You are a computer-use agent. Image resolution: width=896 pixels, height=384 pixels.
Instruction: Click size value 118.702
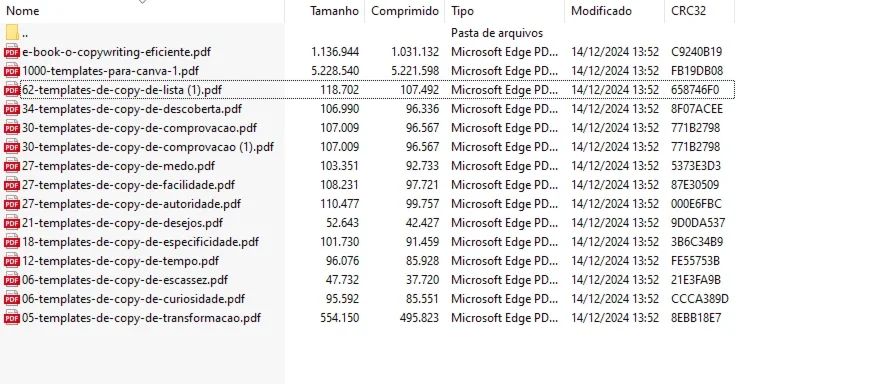tap(340, 90)
